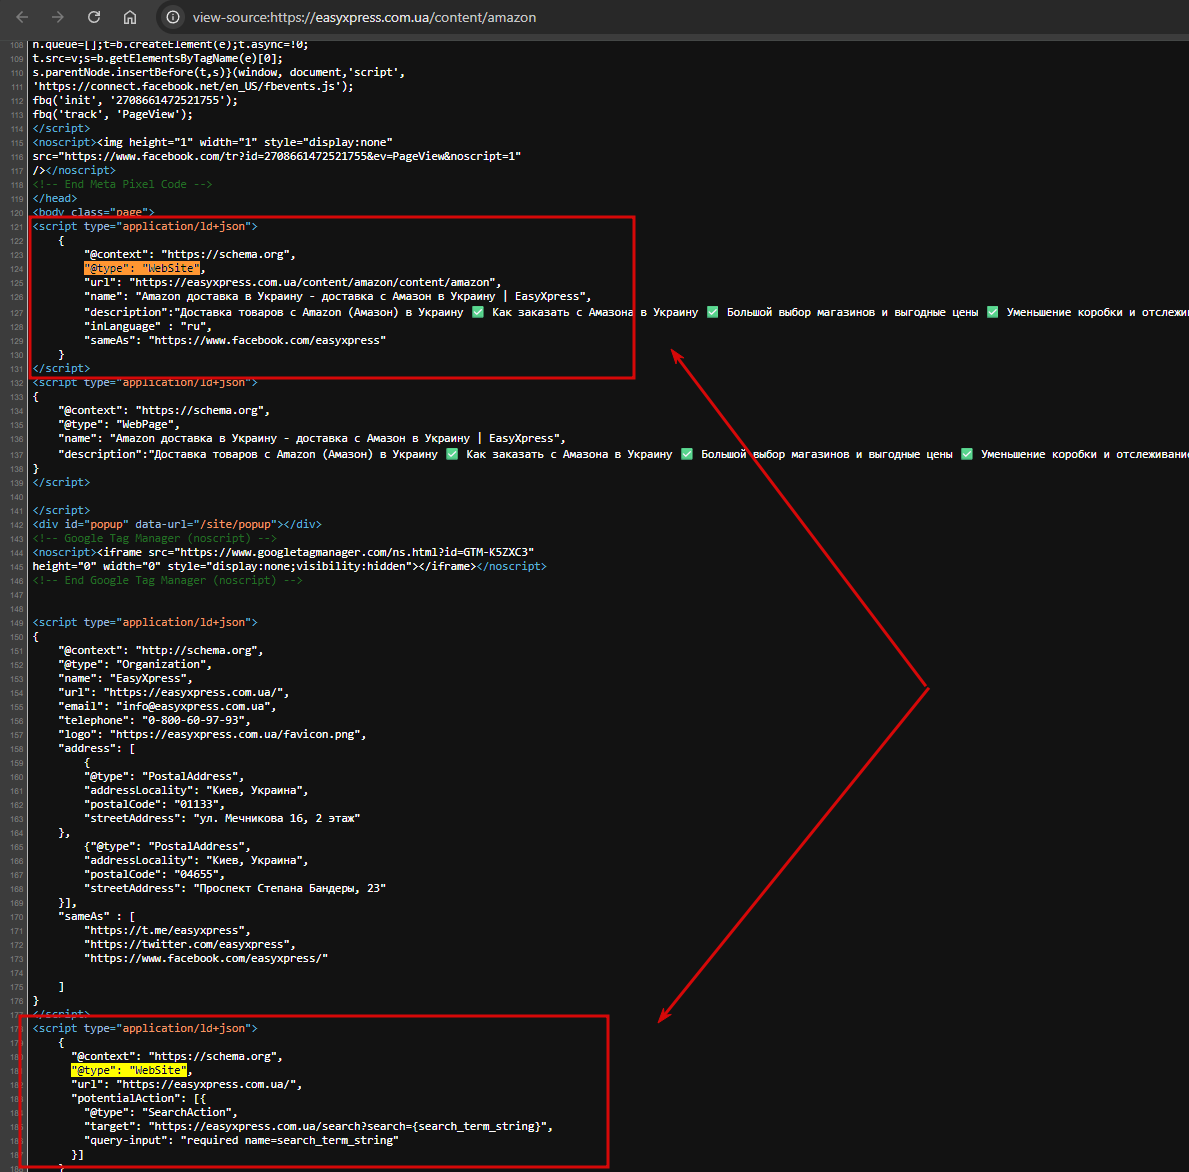
Task: Go back using the browser back arrow
Action: (x=22, y=17)
